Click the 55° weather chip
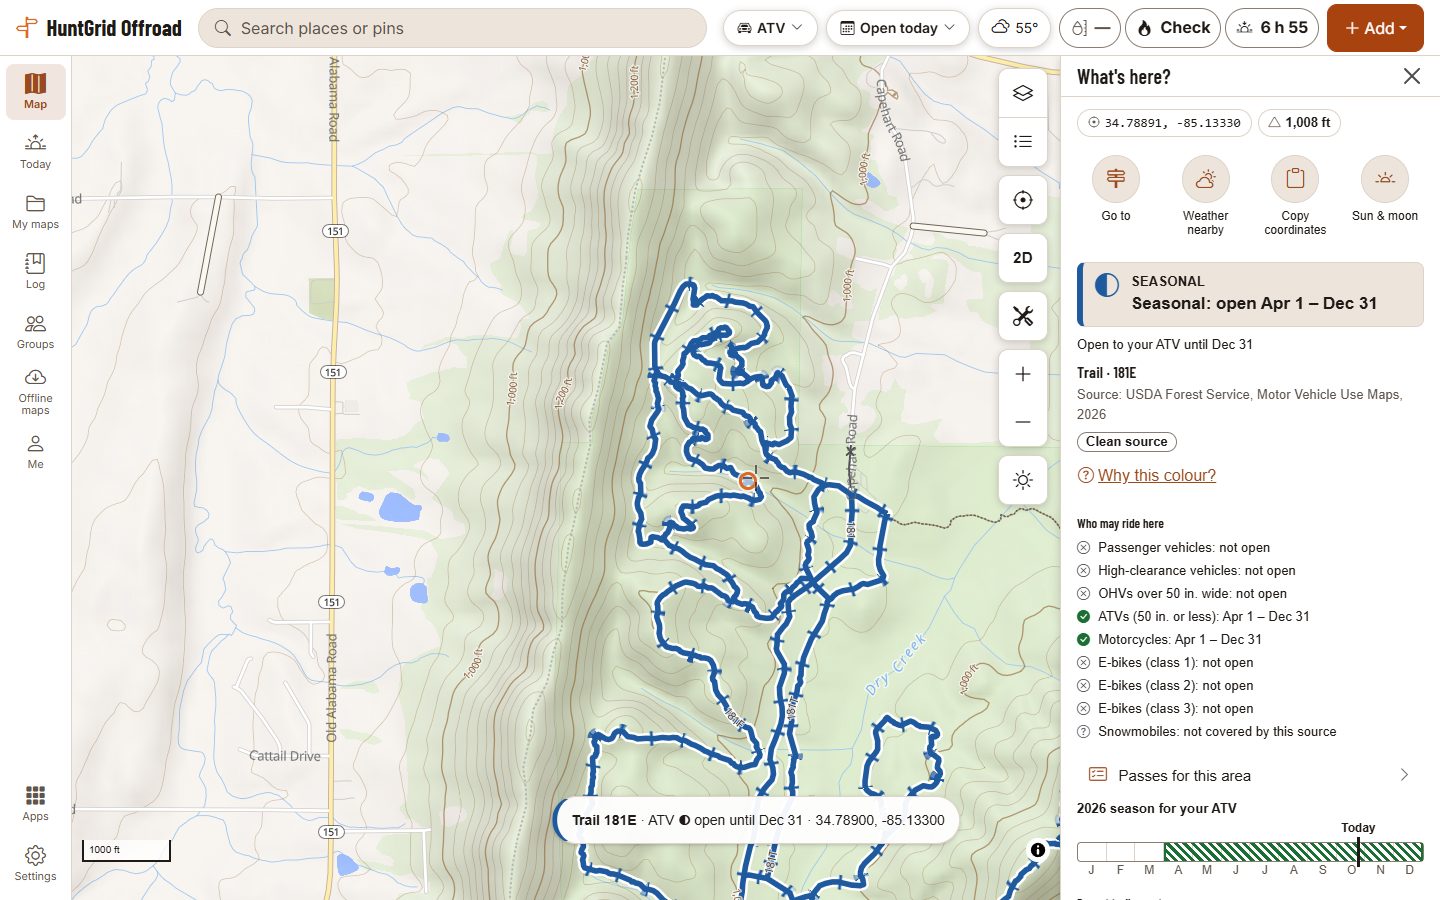The image size is (1440, 900). coord(1014,28)
